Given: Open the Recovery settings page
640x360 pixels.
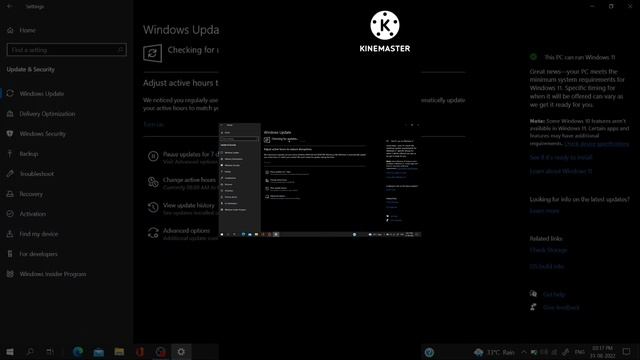Looking at the screenshot, I should [x=31, y=194].
